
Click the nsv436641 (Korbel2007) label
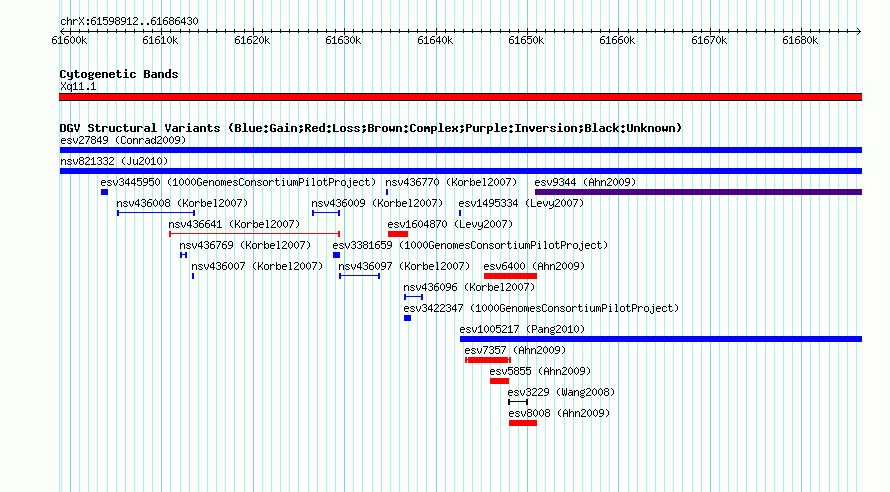234,224
